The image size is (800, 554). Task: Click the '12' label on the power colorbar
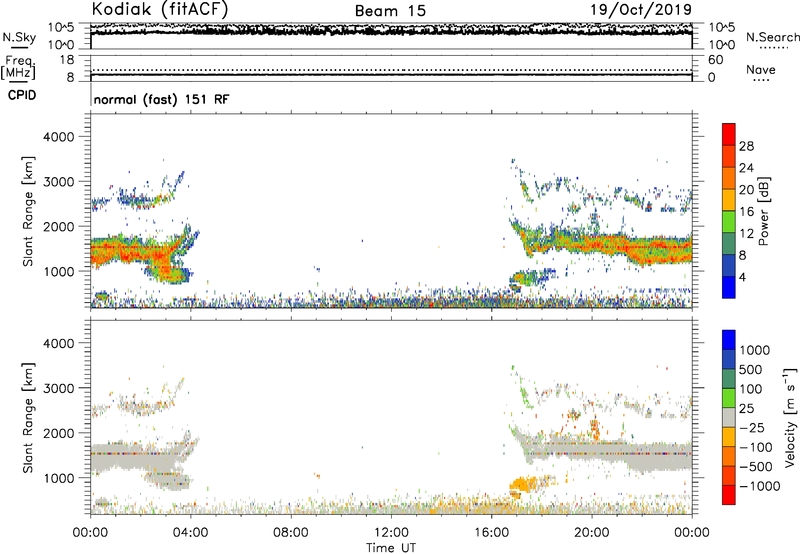coord(746,234)
